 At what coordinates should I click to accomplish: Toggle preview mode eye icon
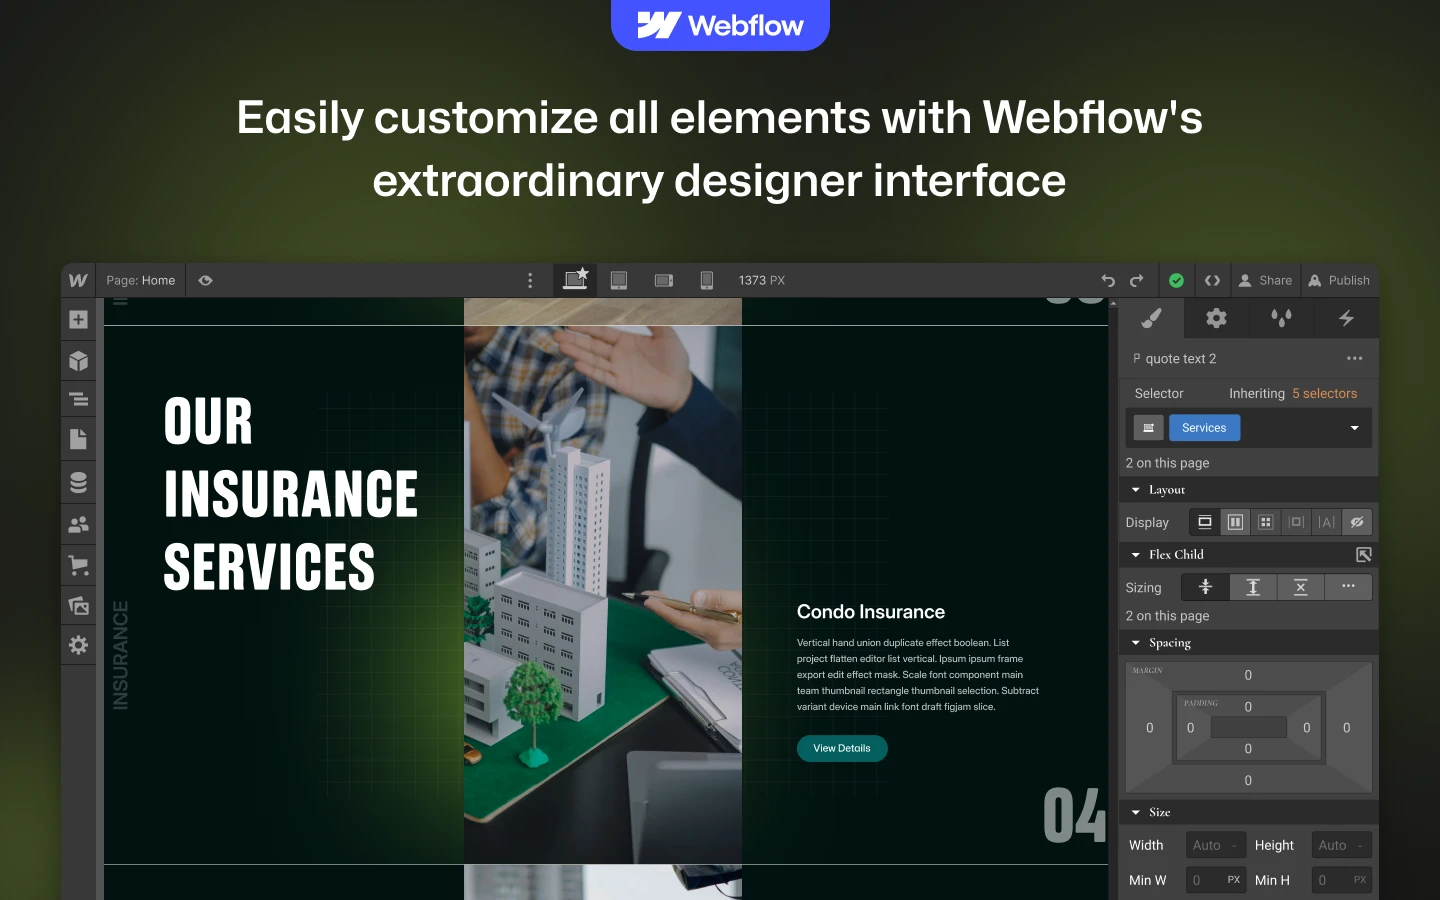click(x=205, y=281)
